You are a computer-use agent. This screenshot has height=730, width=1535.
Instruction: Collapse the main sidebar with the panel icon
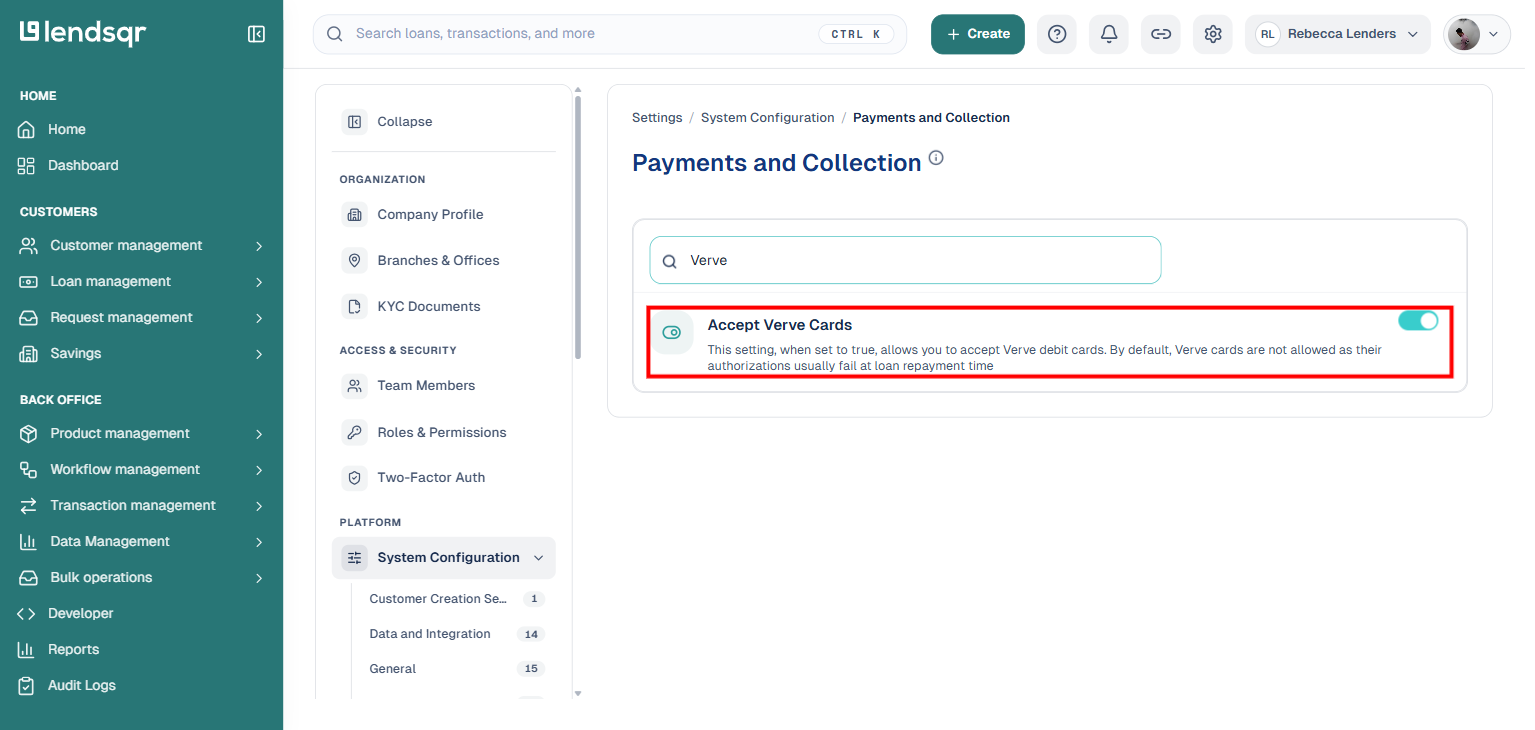pyautogui.click(x=256, y=34)
